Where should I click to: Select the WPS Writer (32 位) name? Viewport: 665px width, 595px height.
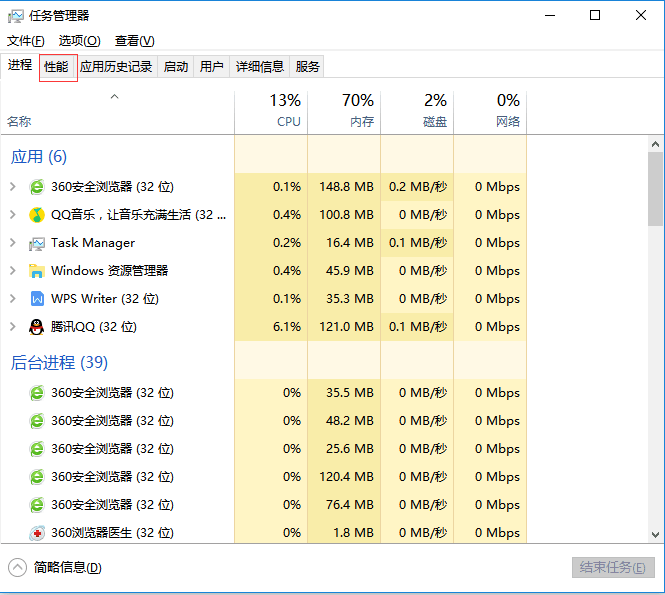105,299
